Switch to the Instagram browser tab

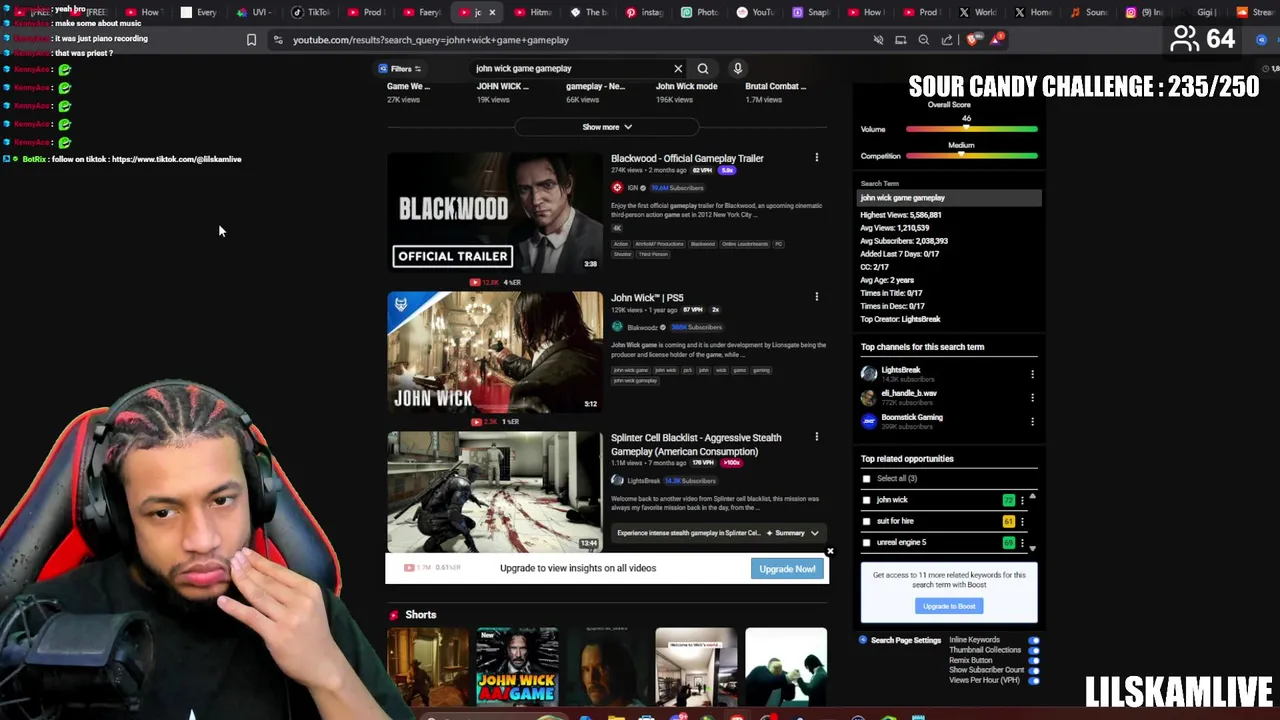point(1145,12)
